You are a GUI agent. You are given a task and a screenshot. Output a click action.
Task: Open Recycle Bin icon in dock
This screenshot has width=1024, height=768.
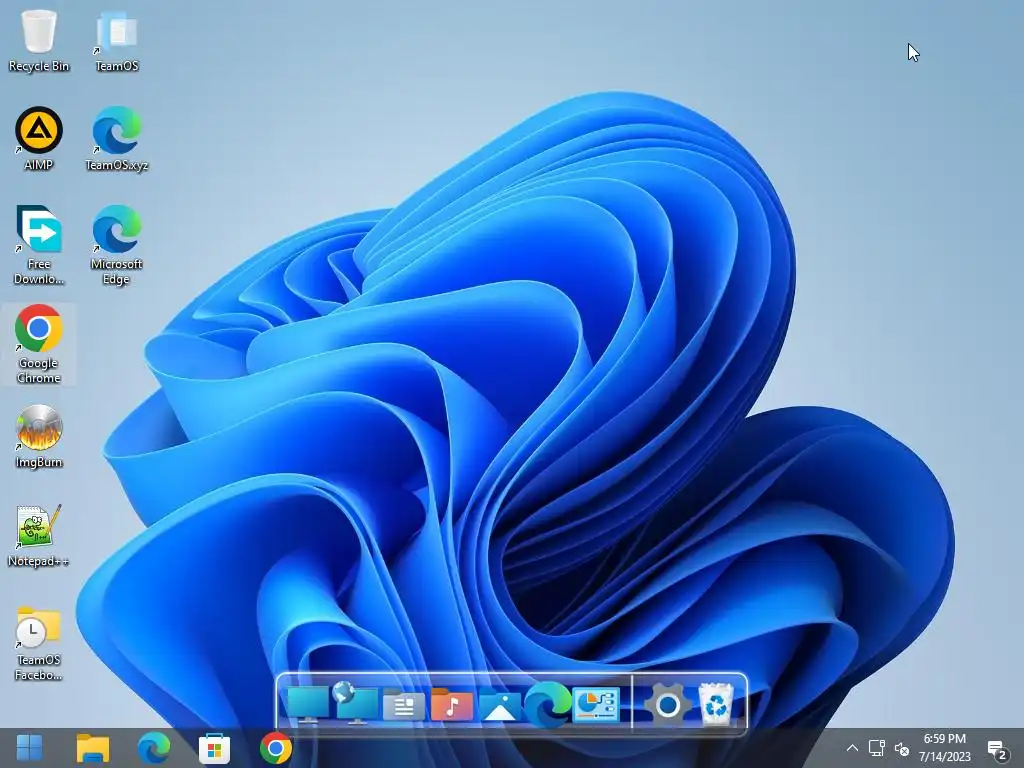pyautogui.click(x=716, y=704)
